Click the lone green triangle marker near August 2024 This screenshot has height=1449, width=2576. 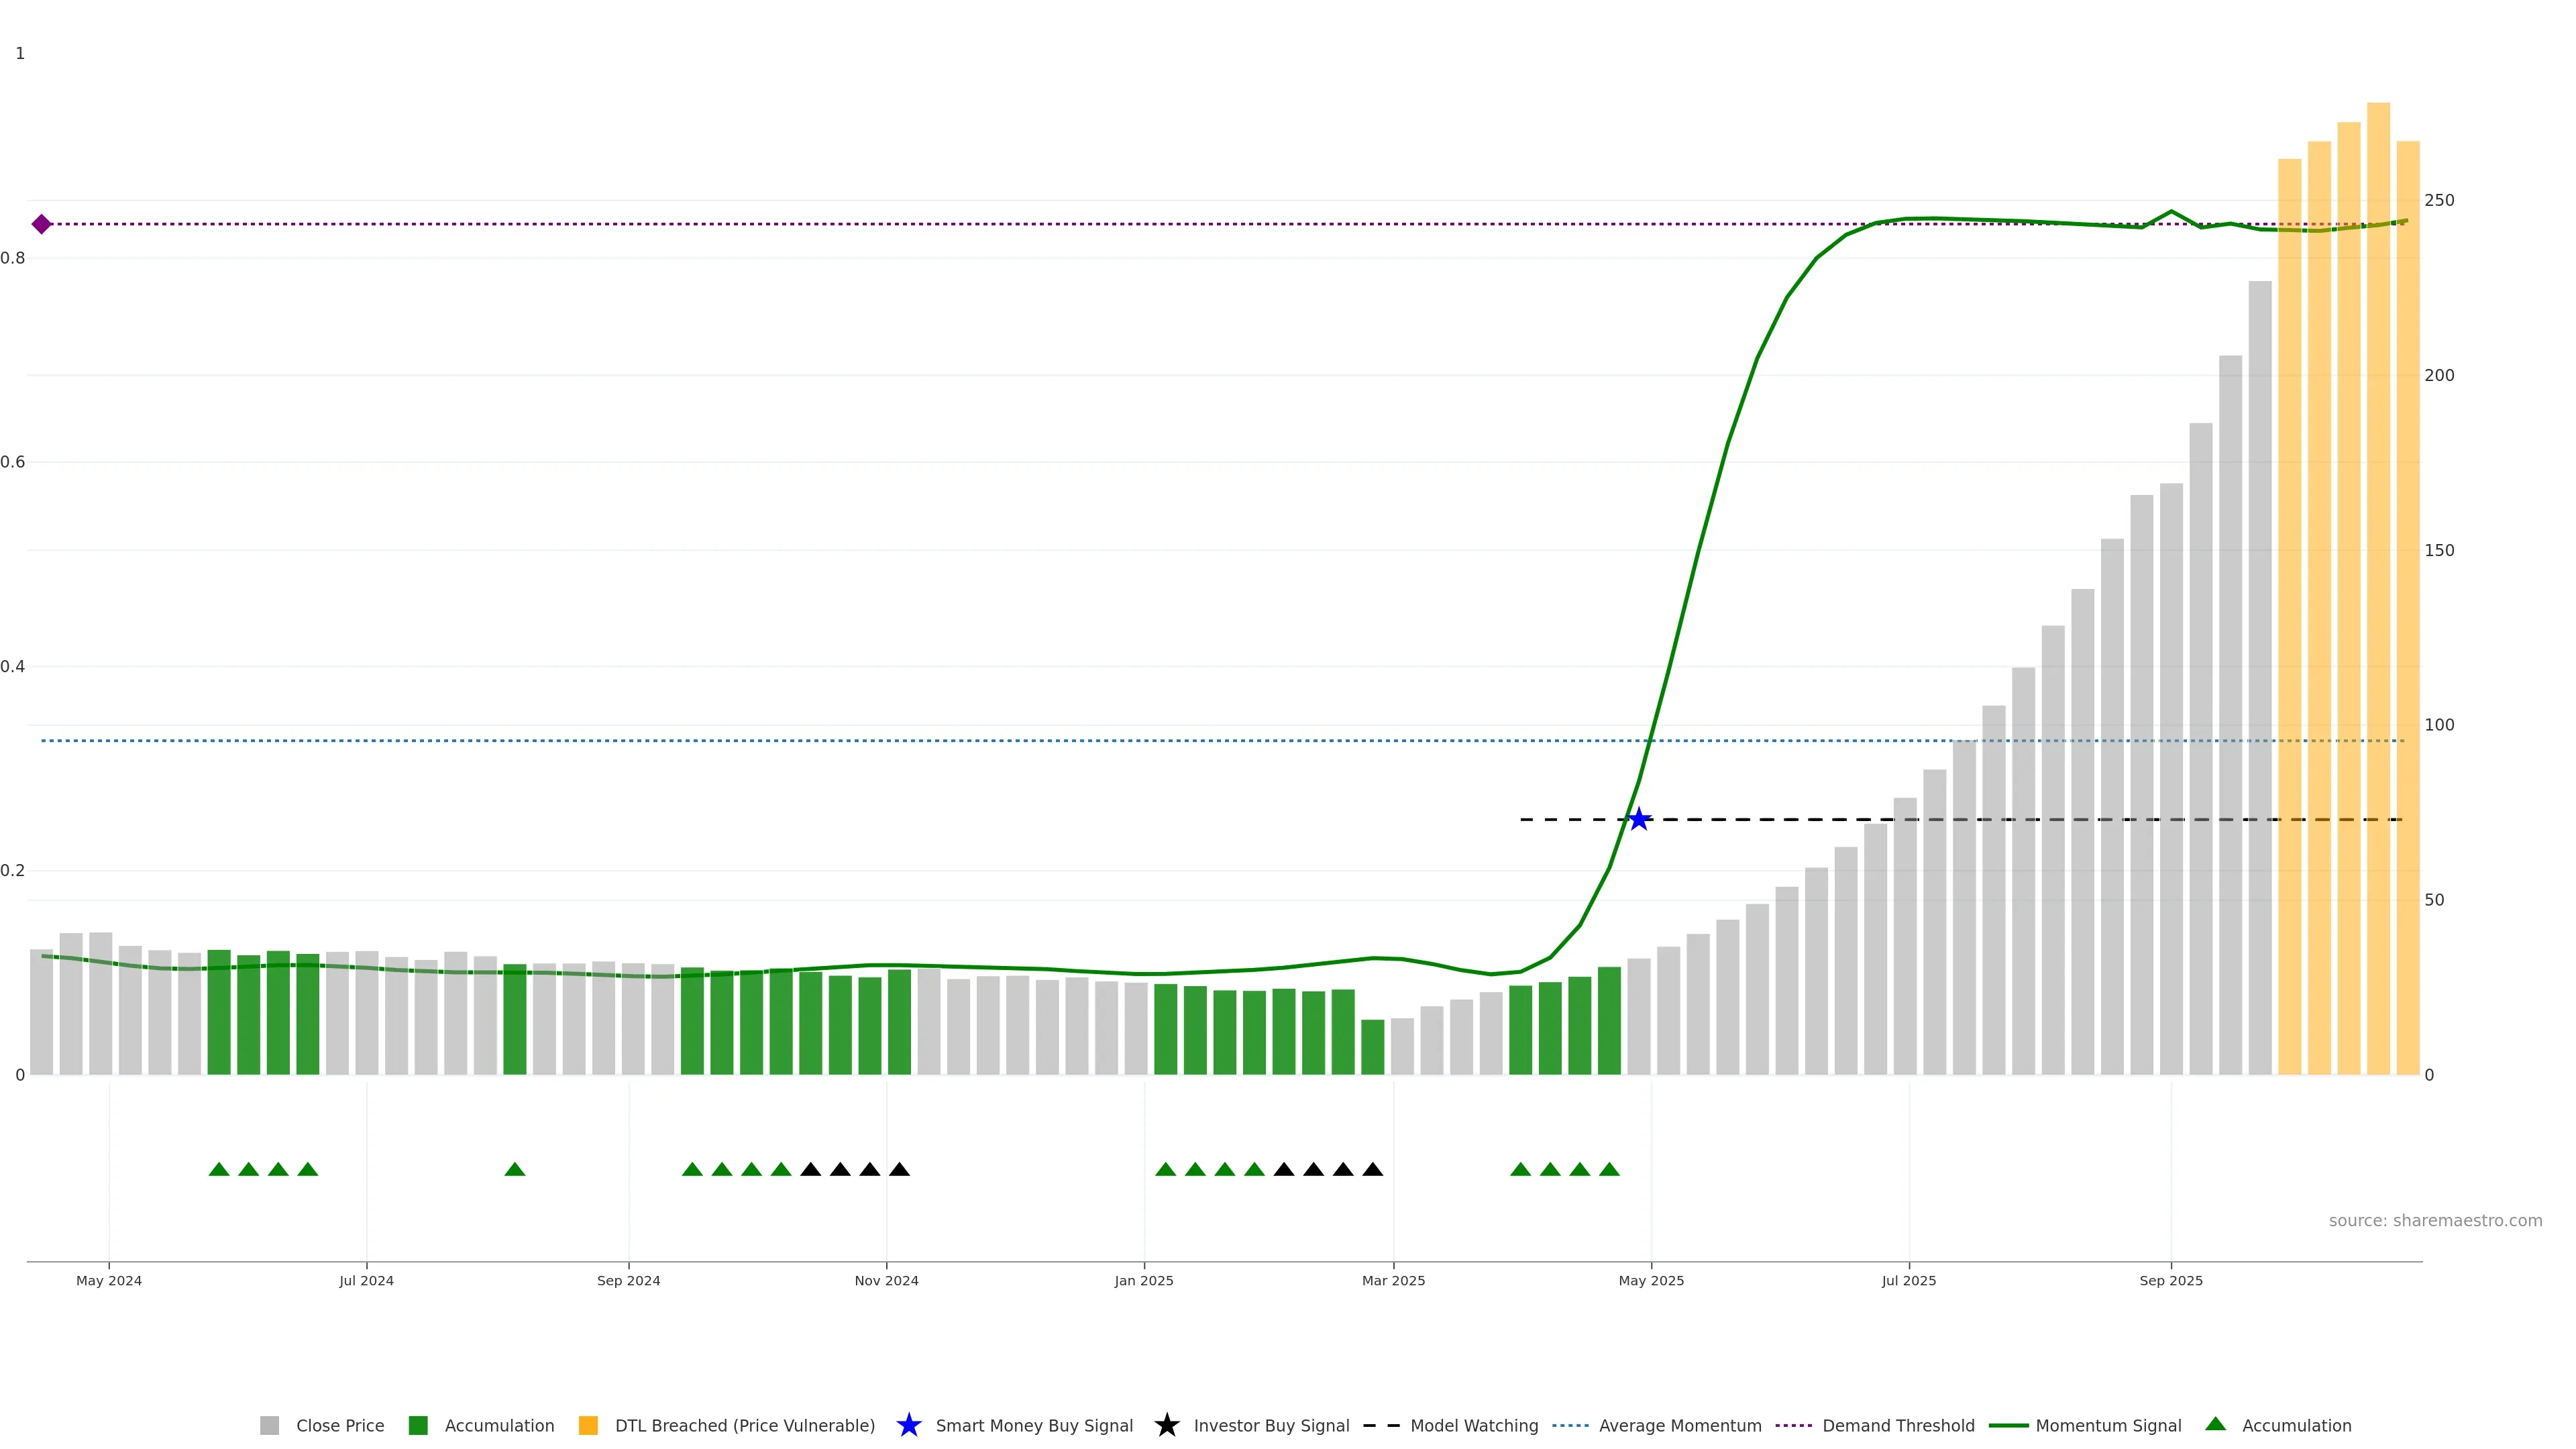tap(515, 1169)
